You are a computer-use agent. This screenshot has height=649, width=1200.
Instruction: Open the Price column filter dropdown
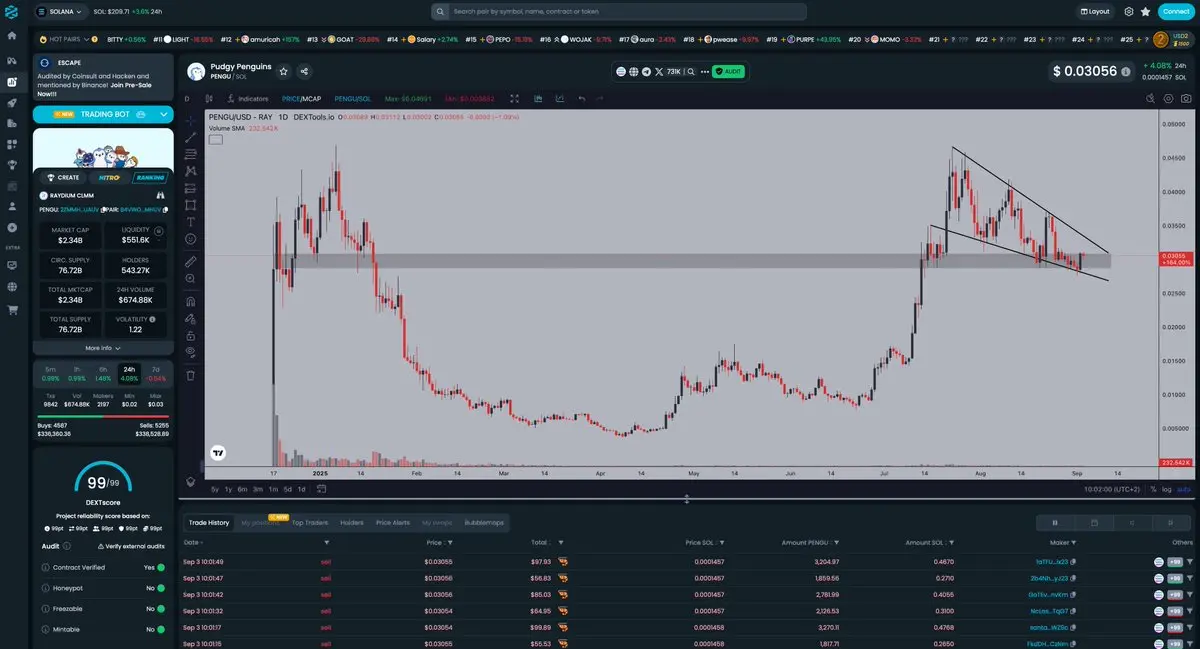click(x=451, y=542)
